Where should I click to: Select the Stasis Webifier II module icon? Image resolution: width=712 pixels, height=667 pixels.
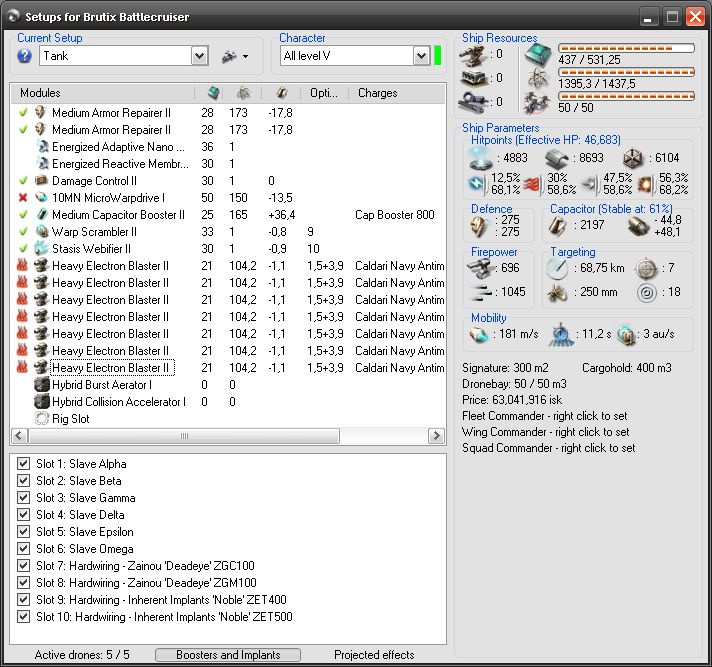tap(41, 248)
